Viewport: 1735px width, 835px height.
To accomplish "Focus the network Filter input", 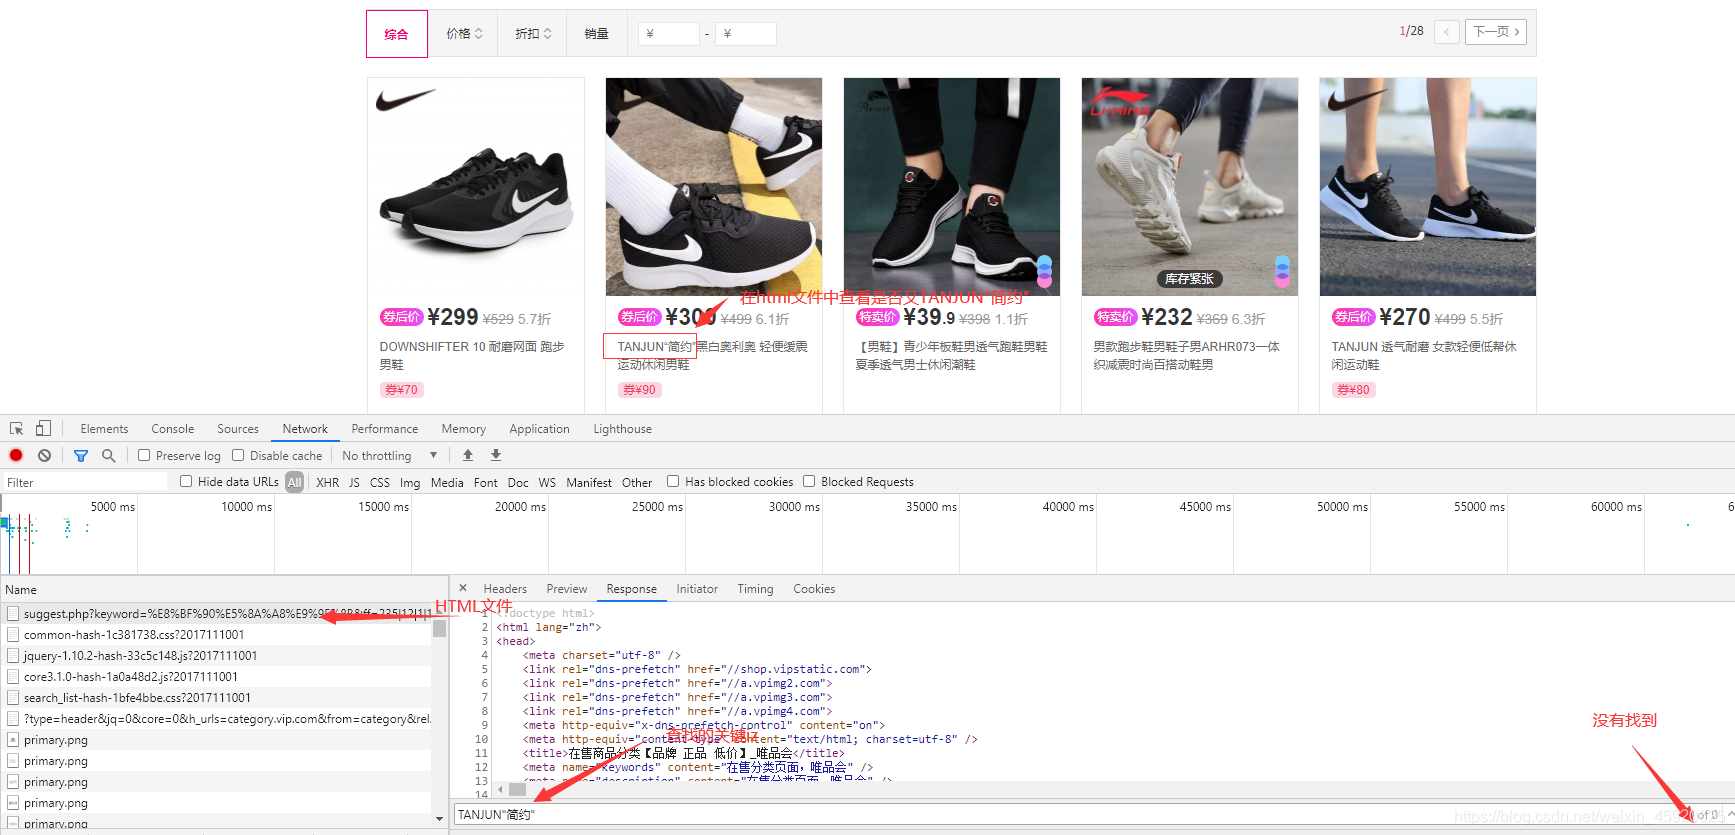I will pos(85,482).
